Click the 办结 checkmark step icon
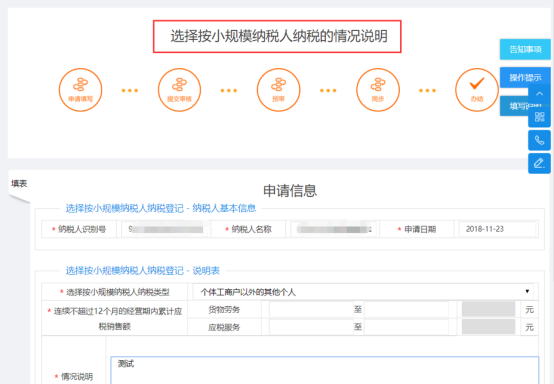Screen dimensions: 554x384 point(477,90)
